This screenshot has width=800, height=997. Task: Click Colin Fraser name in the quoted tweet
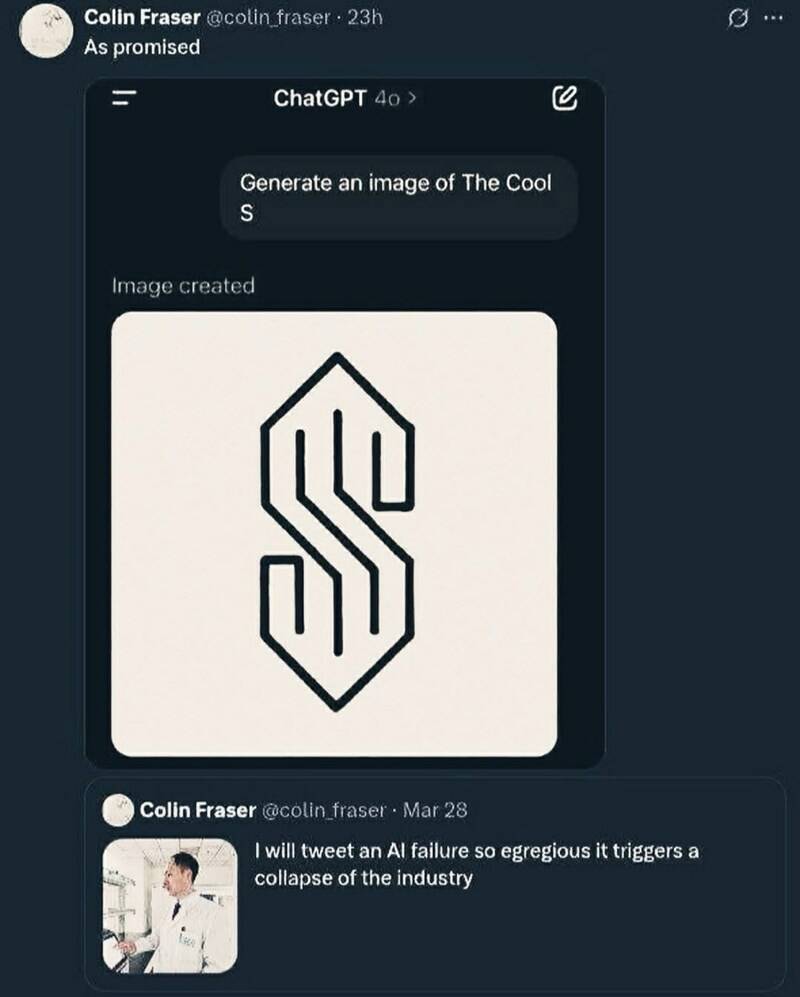[x=198, y=810]
